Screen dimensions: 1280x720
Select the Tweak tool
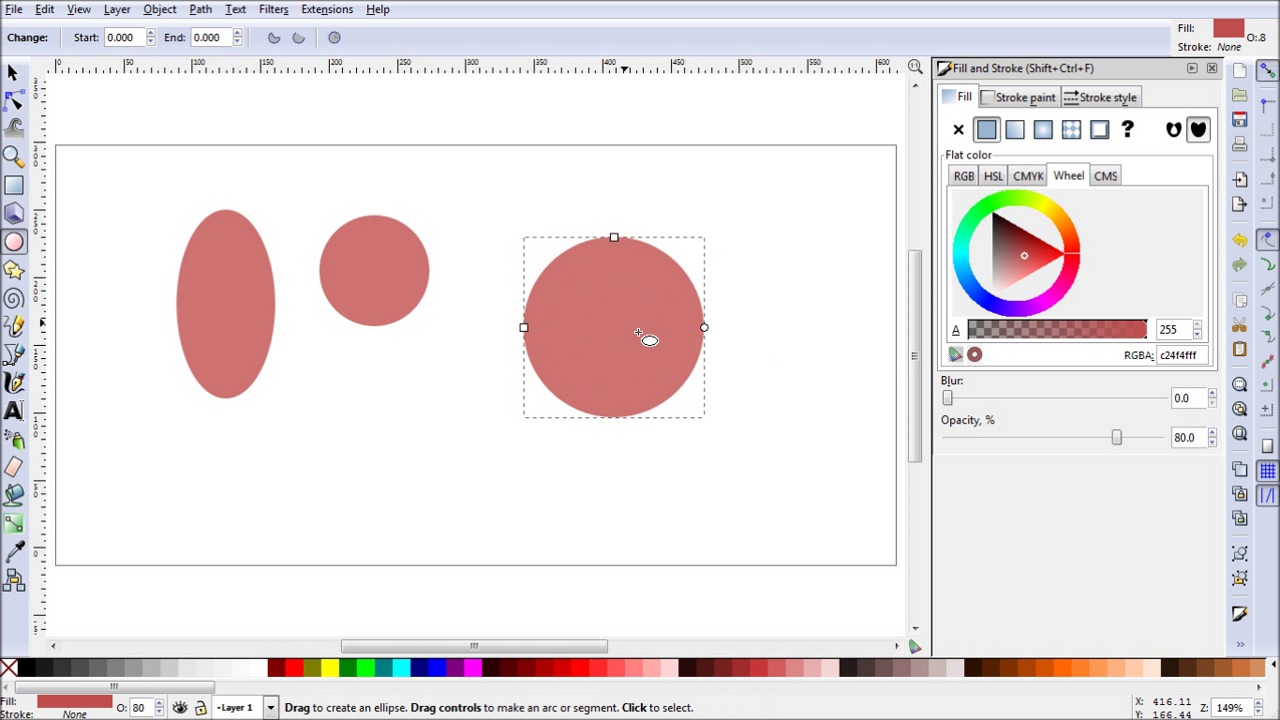13,128
